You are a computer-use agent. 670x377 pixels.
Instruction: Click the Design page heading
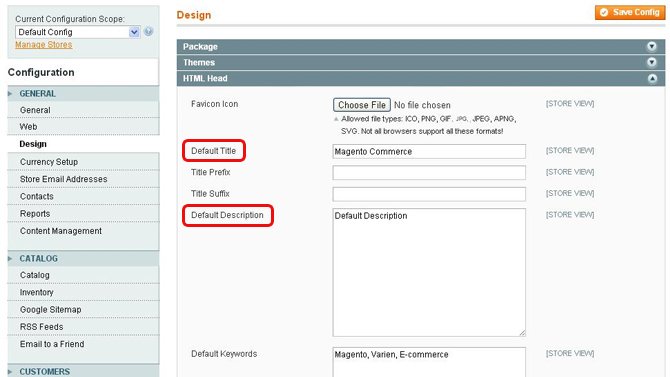click(194, 15)
